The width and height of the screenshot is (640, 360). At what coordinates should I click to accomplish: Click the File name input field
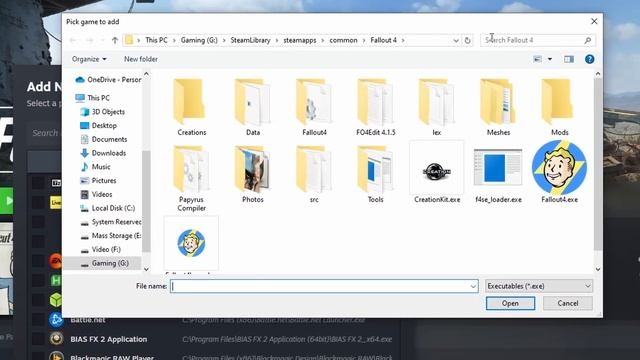[324, 286]
